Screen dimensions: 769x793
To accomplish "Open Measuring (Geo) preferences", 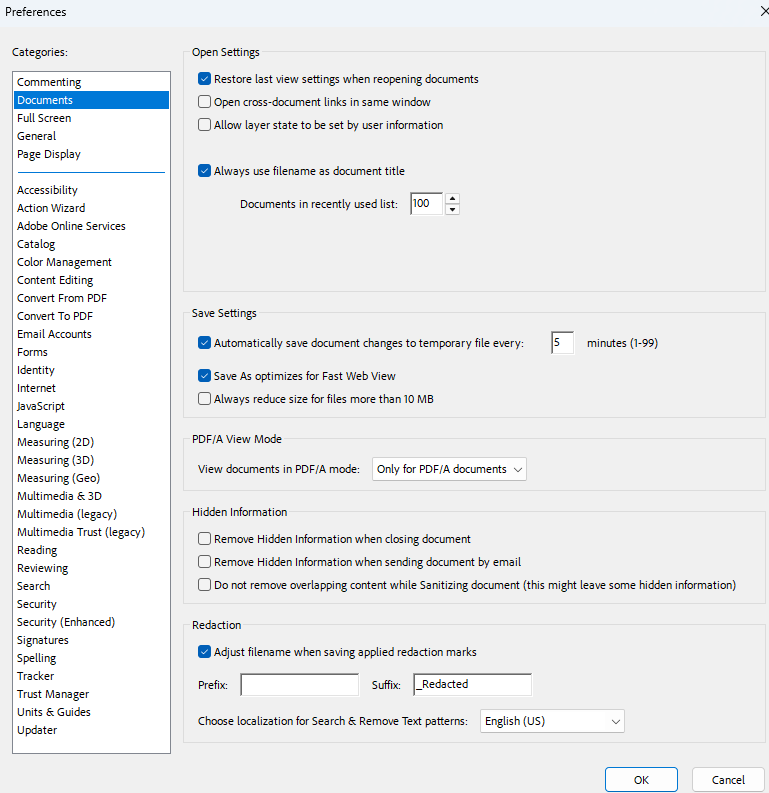I will tap(91, 478).
